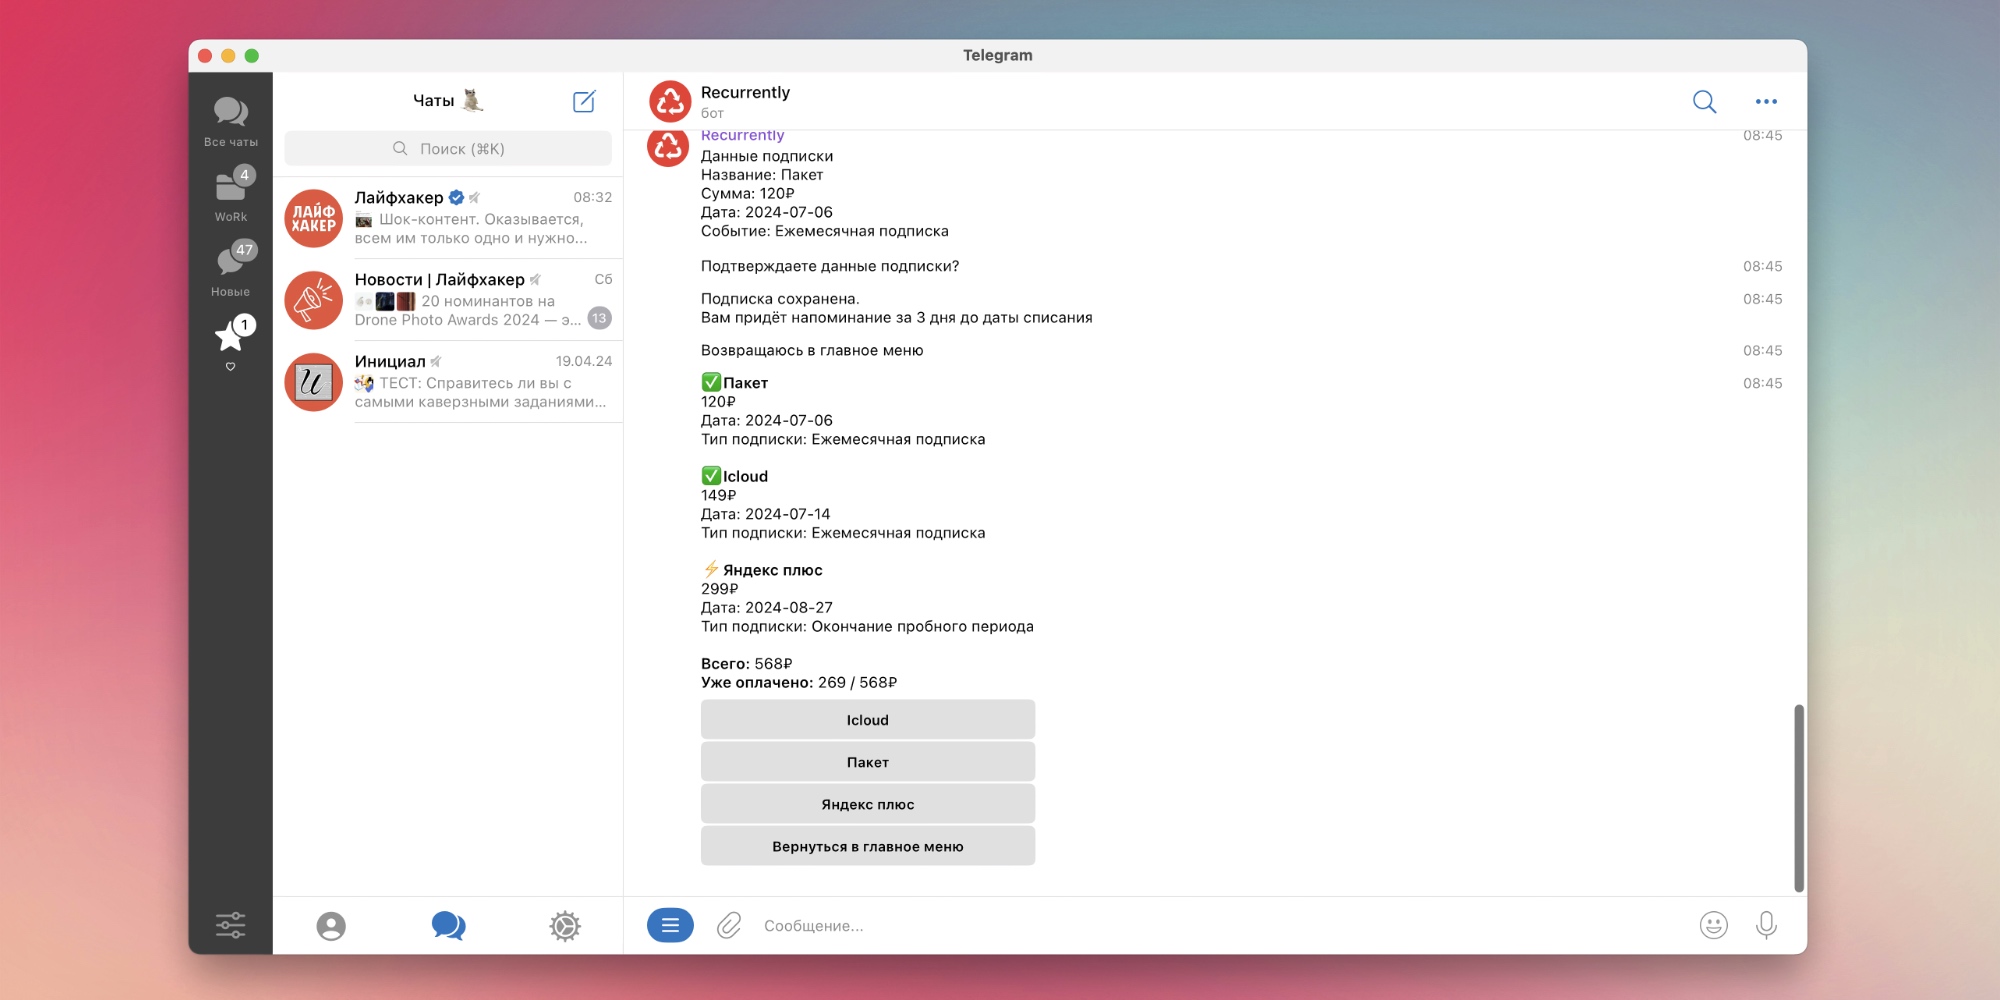Click the 'Возвращаюсь в главное меню' message
This screenshot has height=1000, width=2000.
pyautogui.click(x=812, y=350)
